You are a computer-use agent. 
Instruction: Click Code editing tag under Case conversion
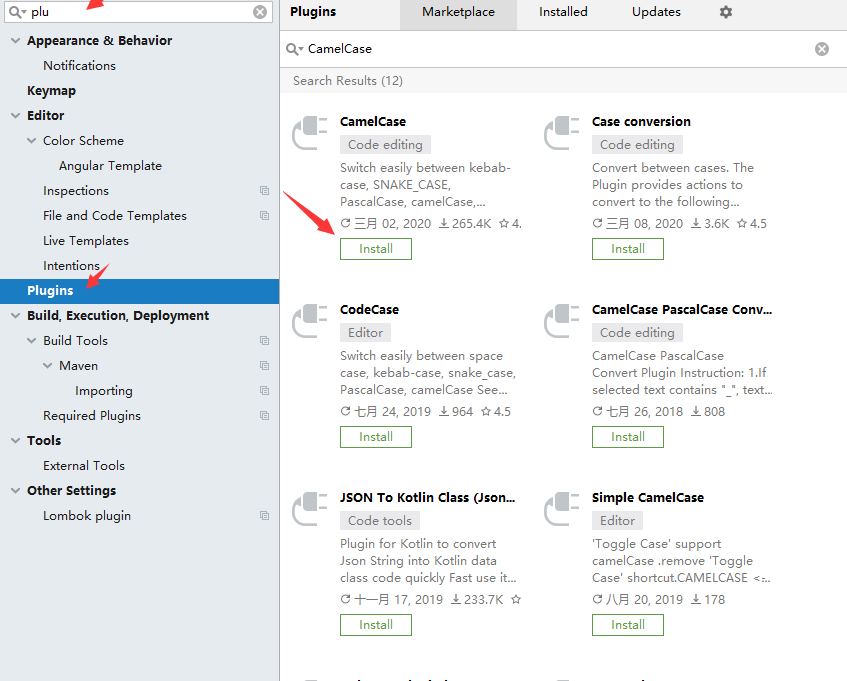point(637,145)
